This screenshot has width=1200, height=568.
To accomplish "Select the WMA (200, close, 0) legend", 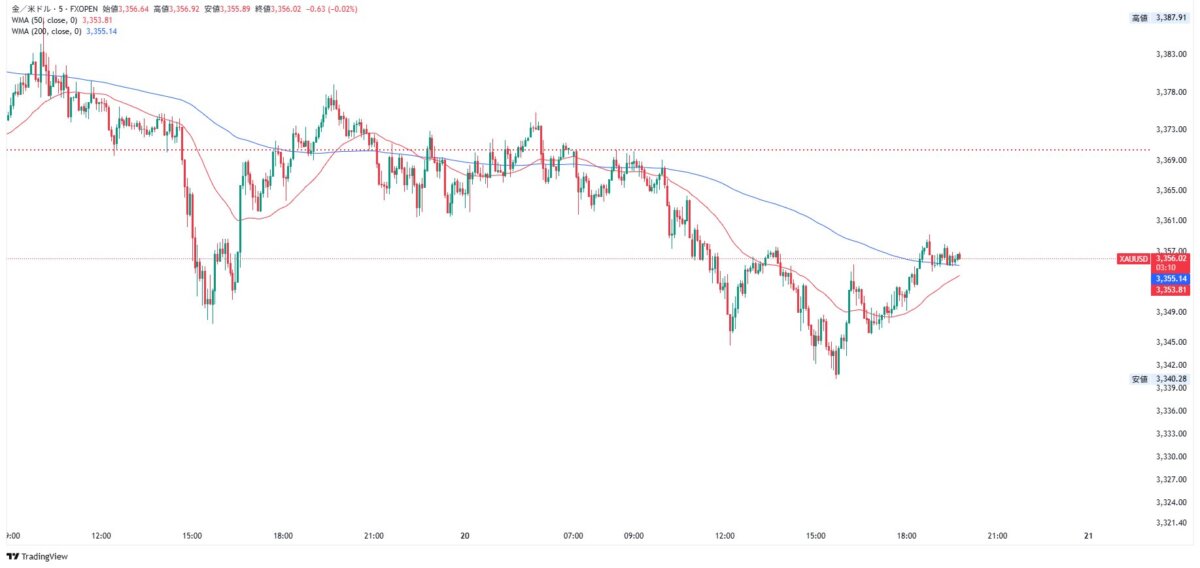I will 46,31.
